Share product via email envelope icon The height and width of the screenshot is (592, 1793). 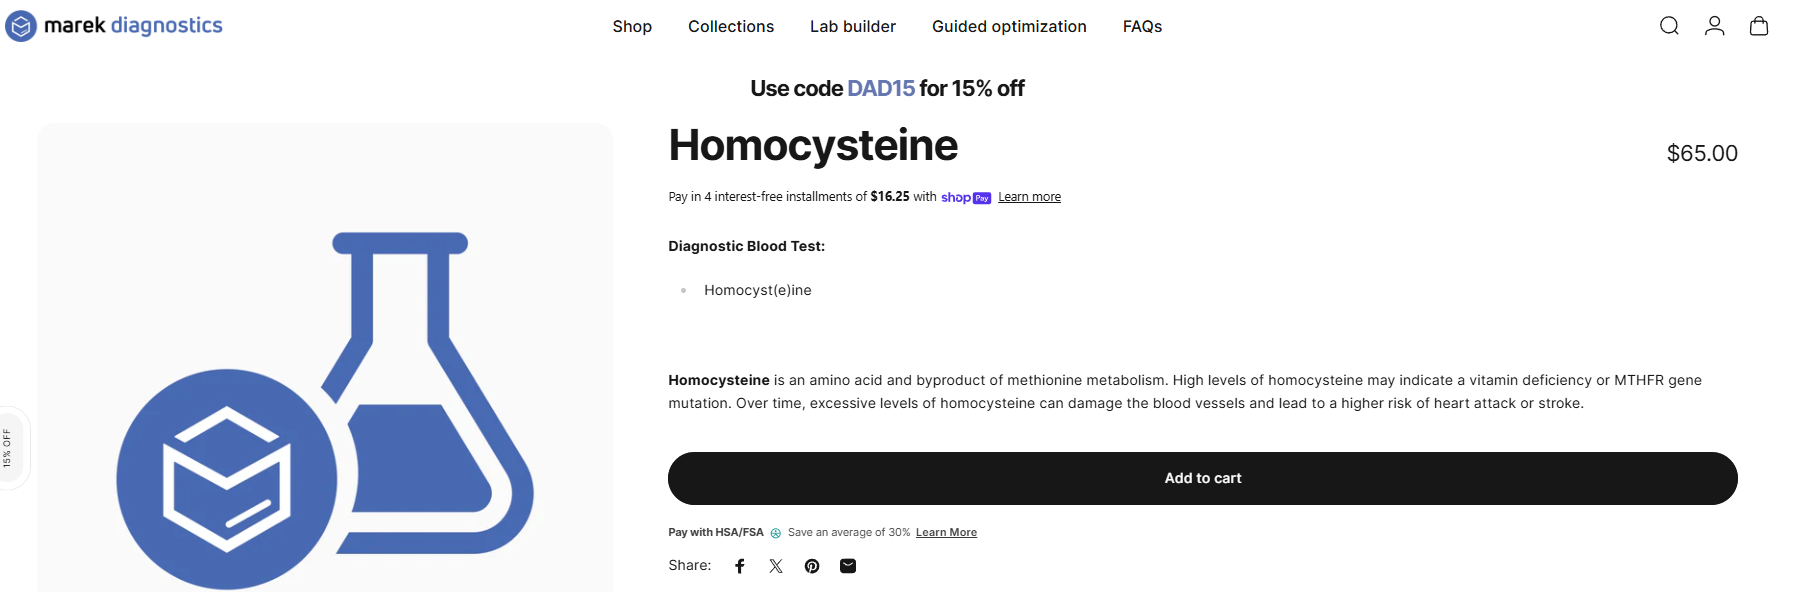848,566
